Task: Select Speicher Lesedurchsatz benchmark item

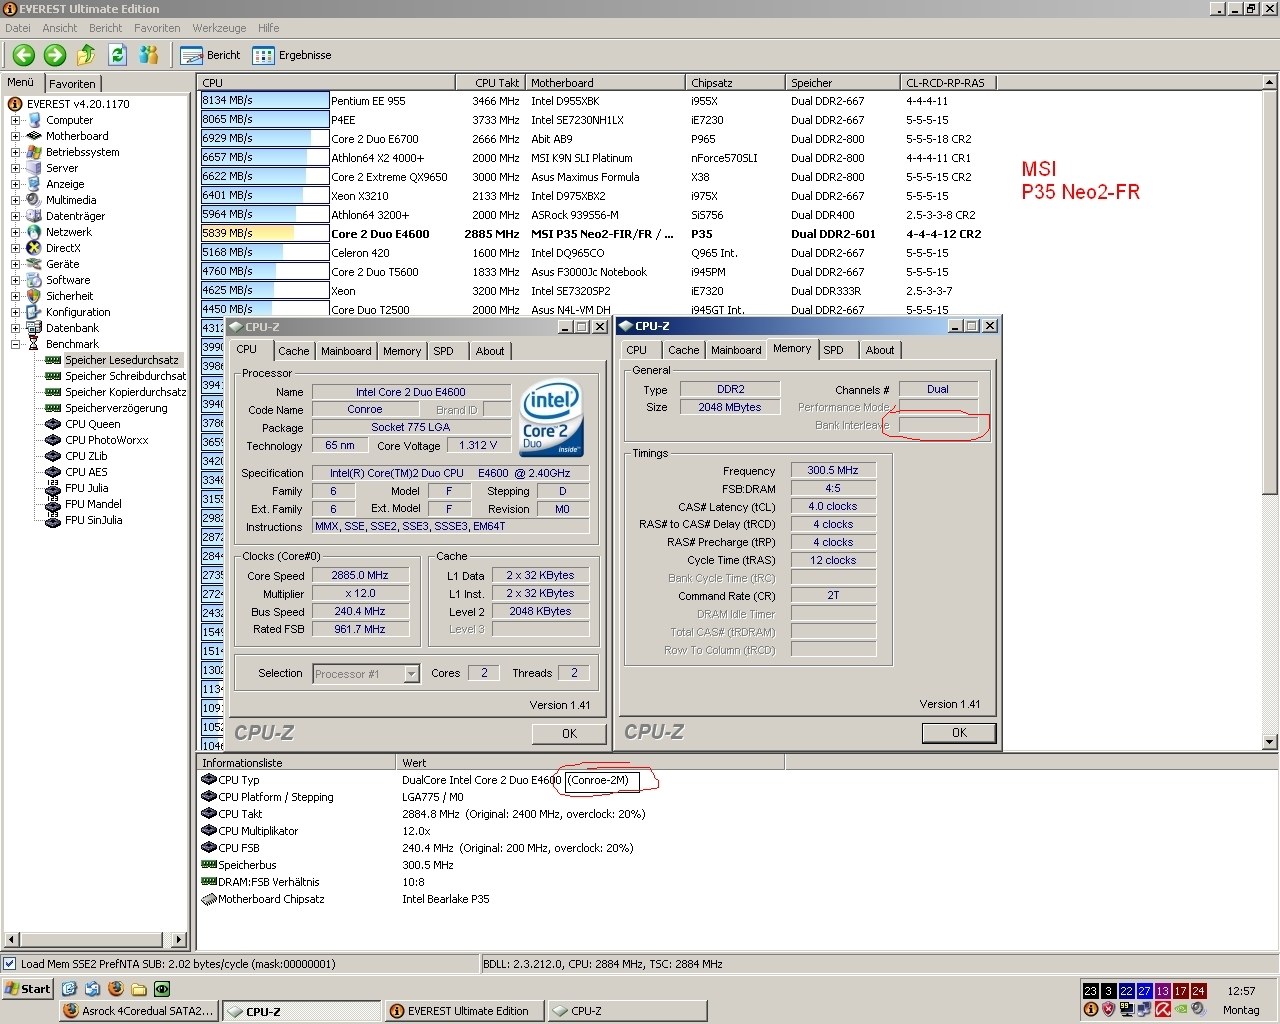Action: pos(122,360)
